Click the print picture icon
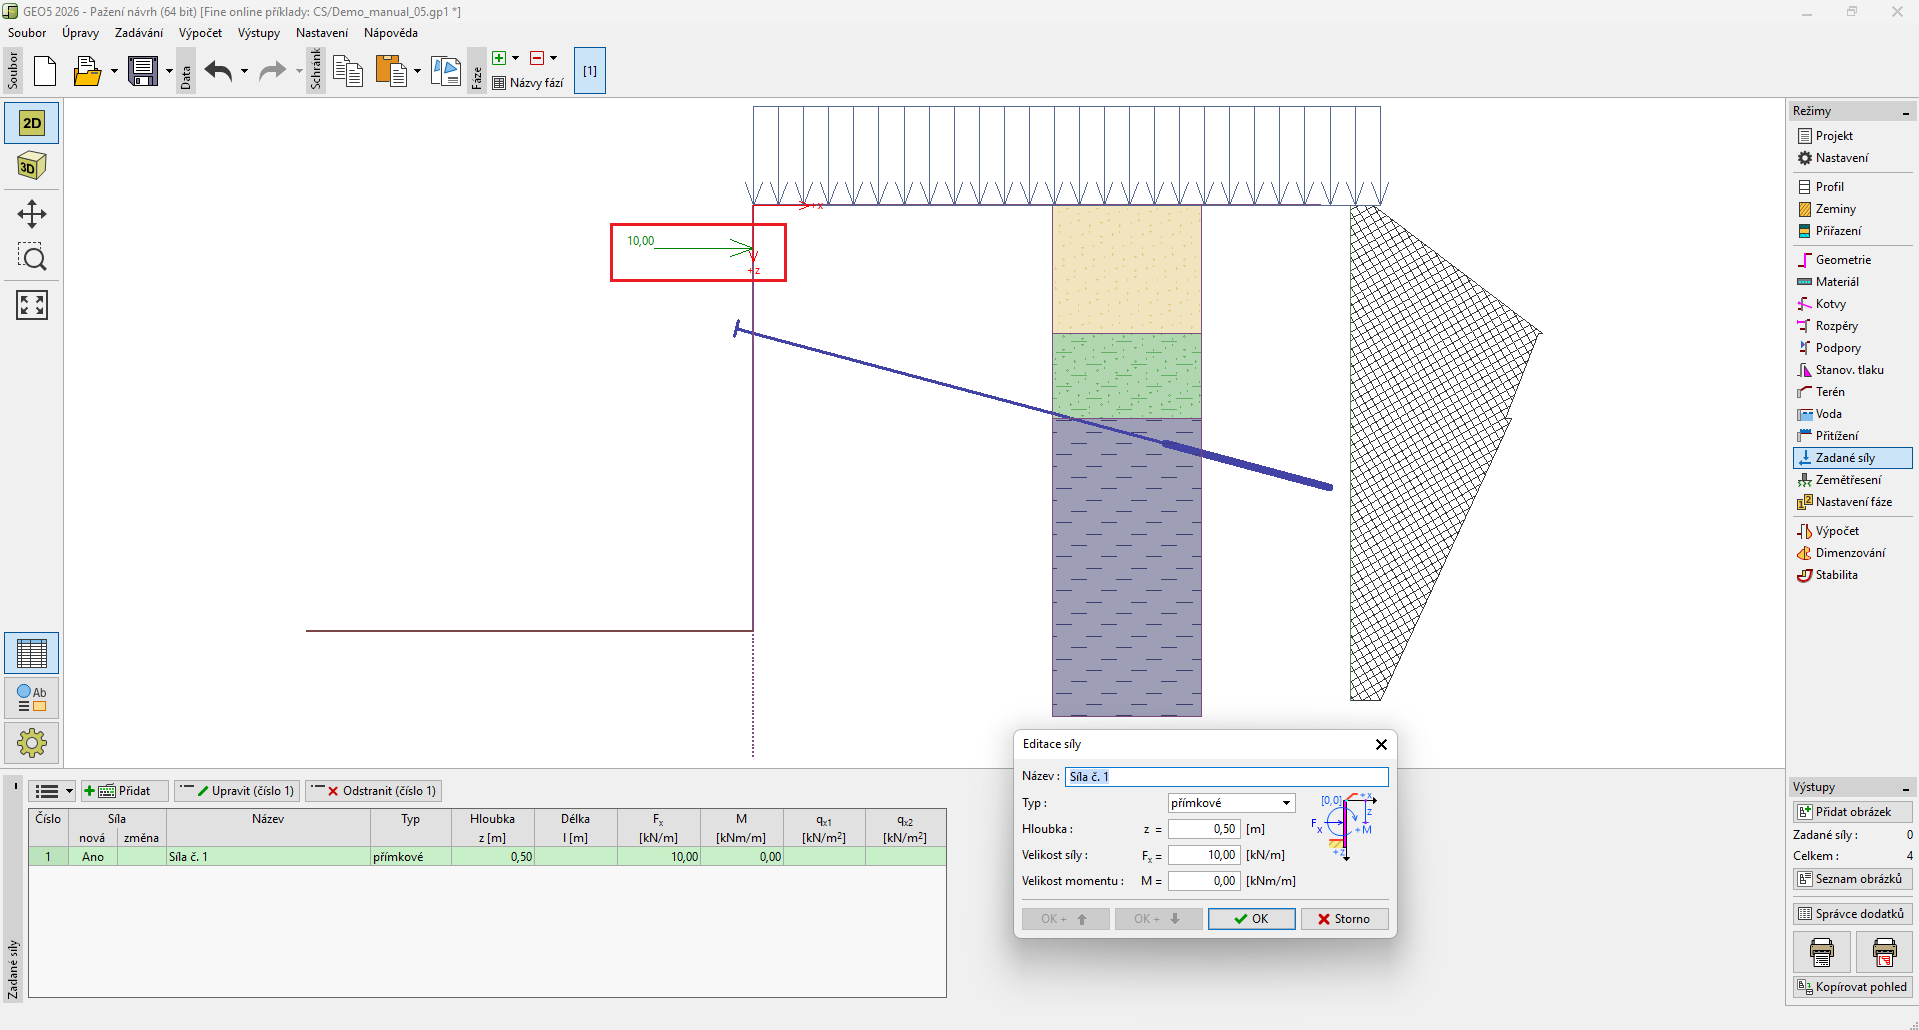 1821,952
